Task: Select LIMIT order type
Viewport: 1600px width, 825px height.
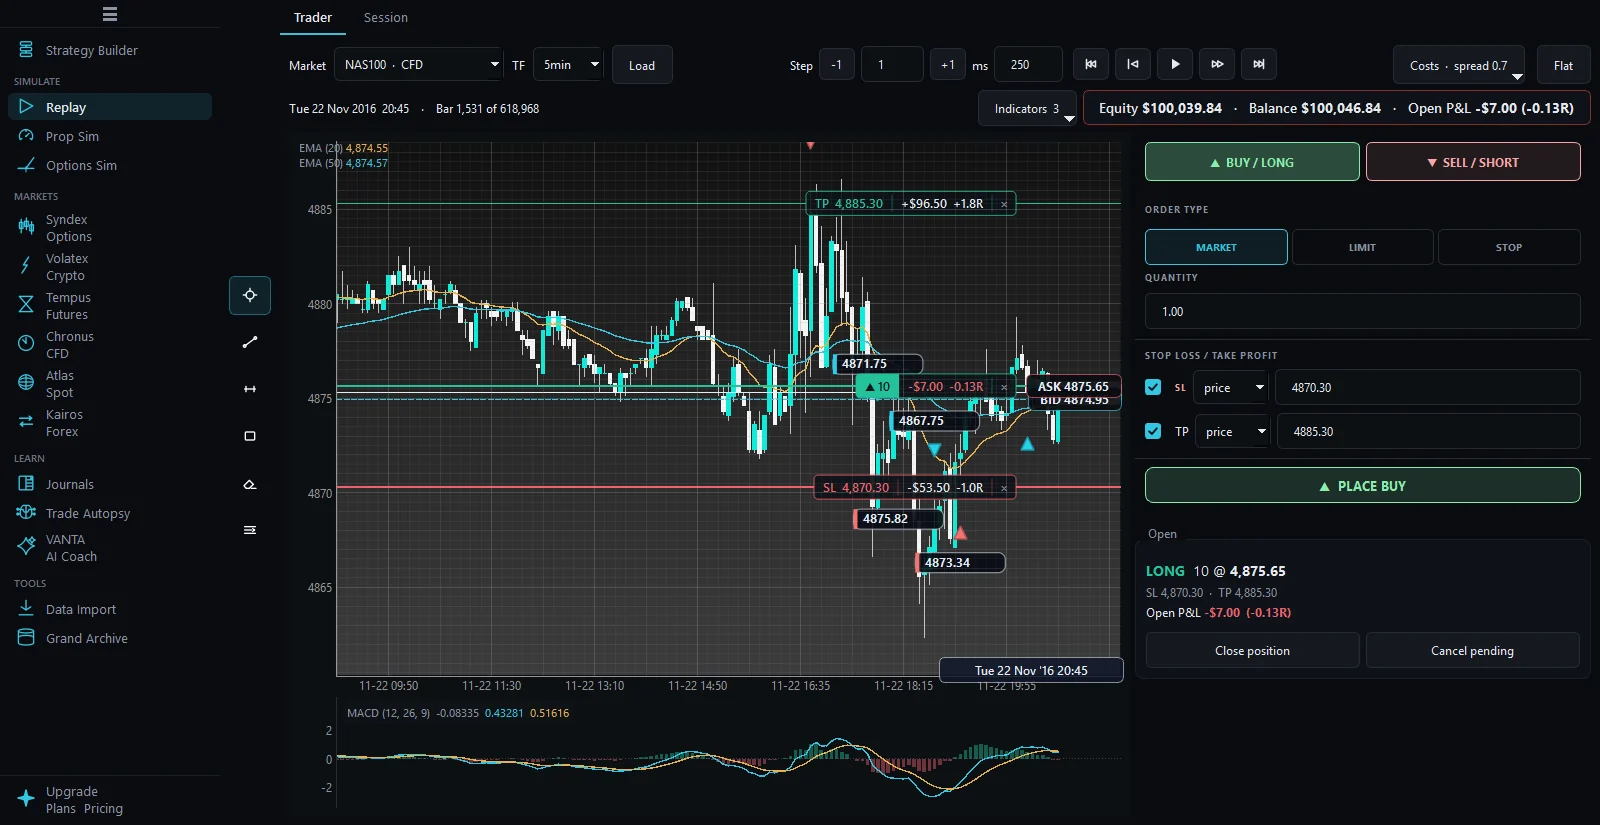Action: click(x=1362, y=247)
